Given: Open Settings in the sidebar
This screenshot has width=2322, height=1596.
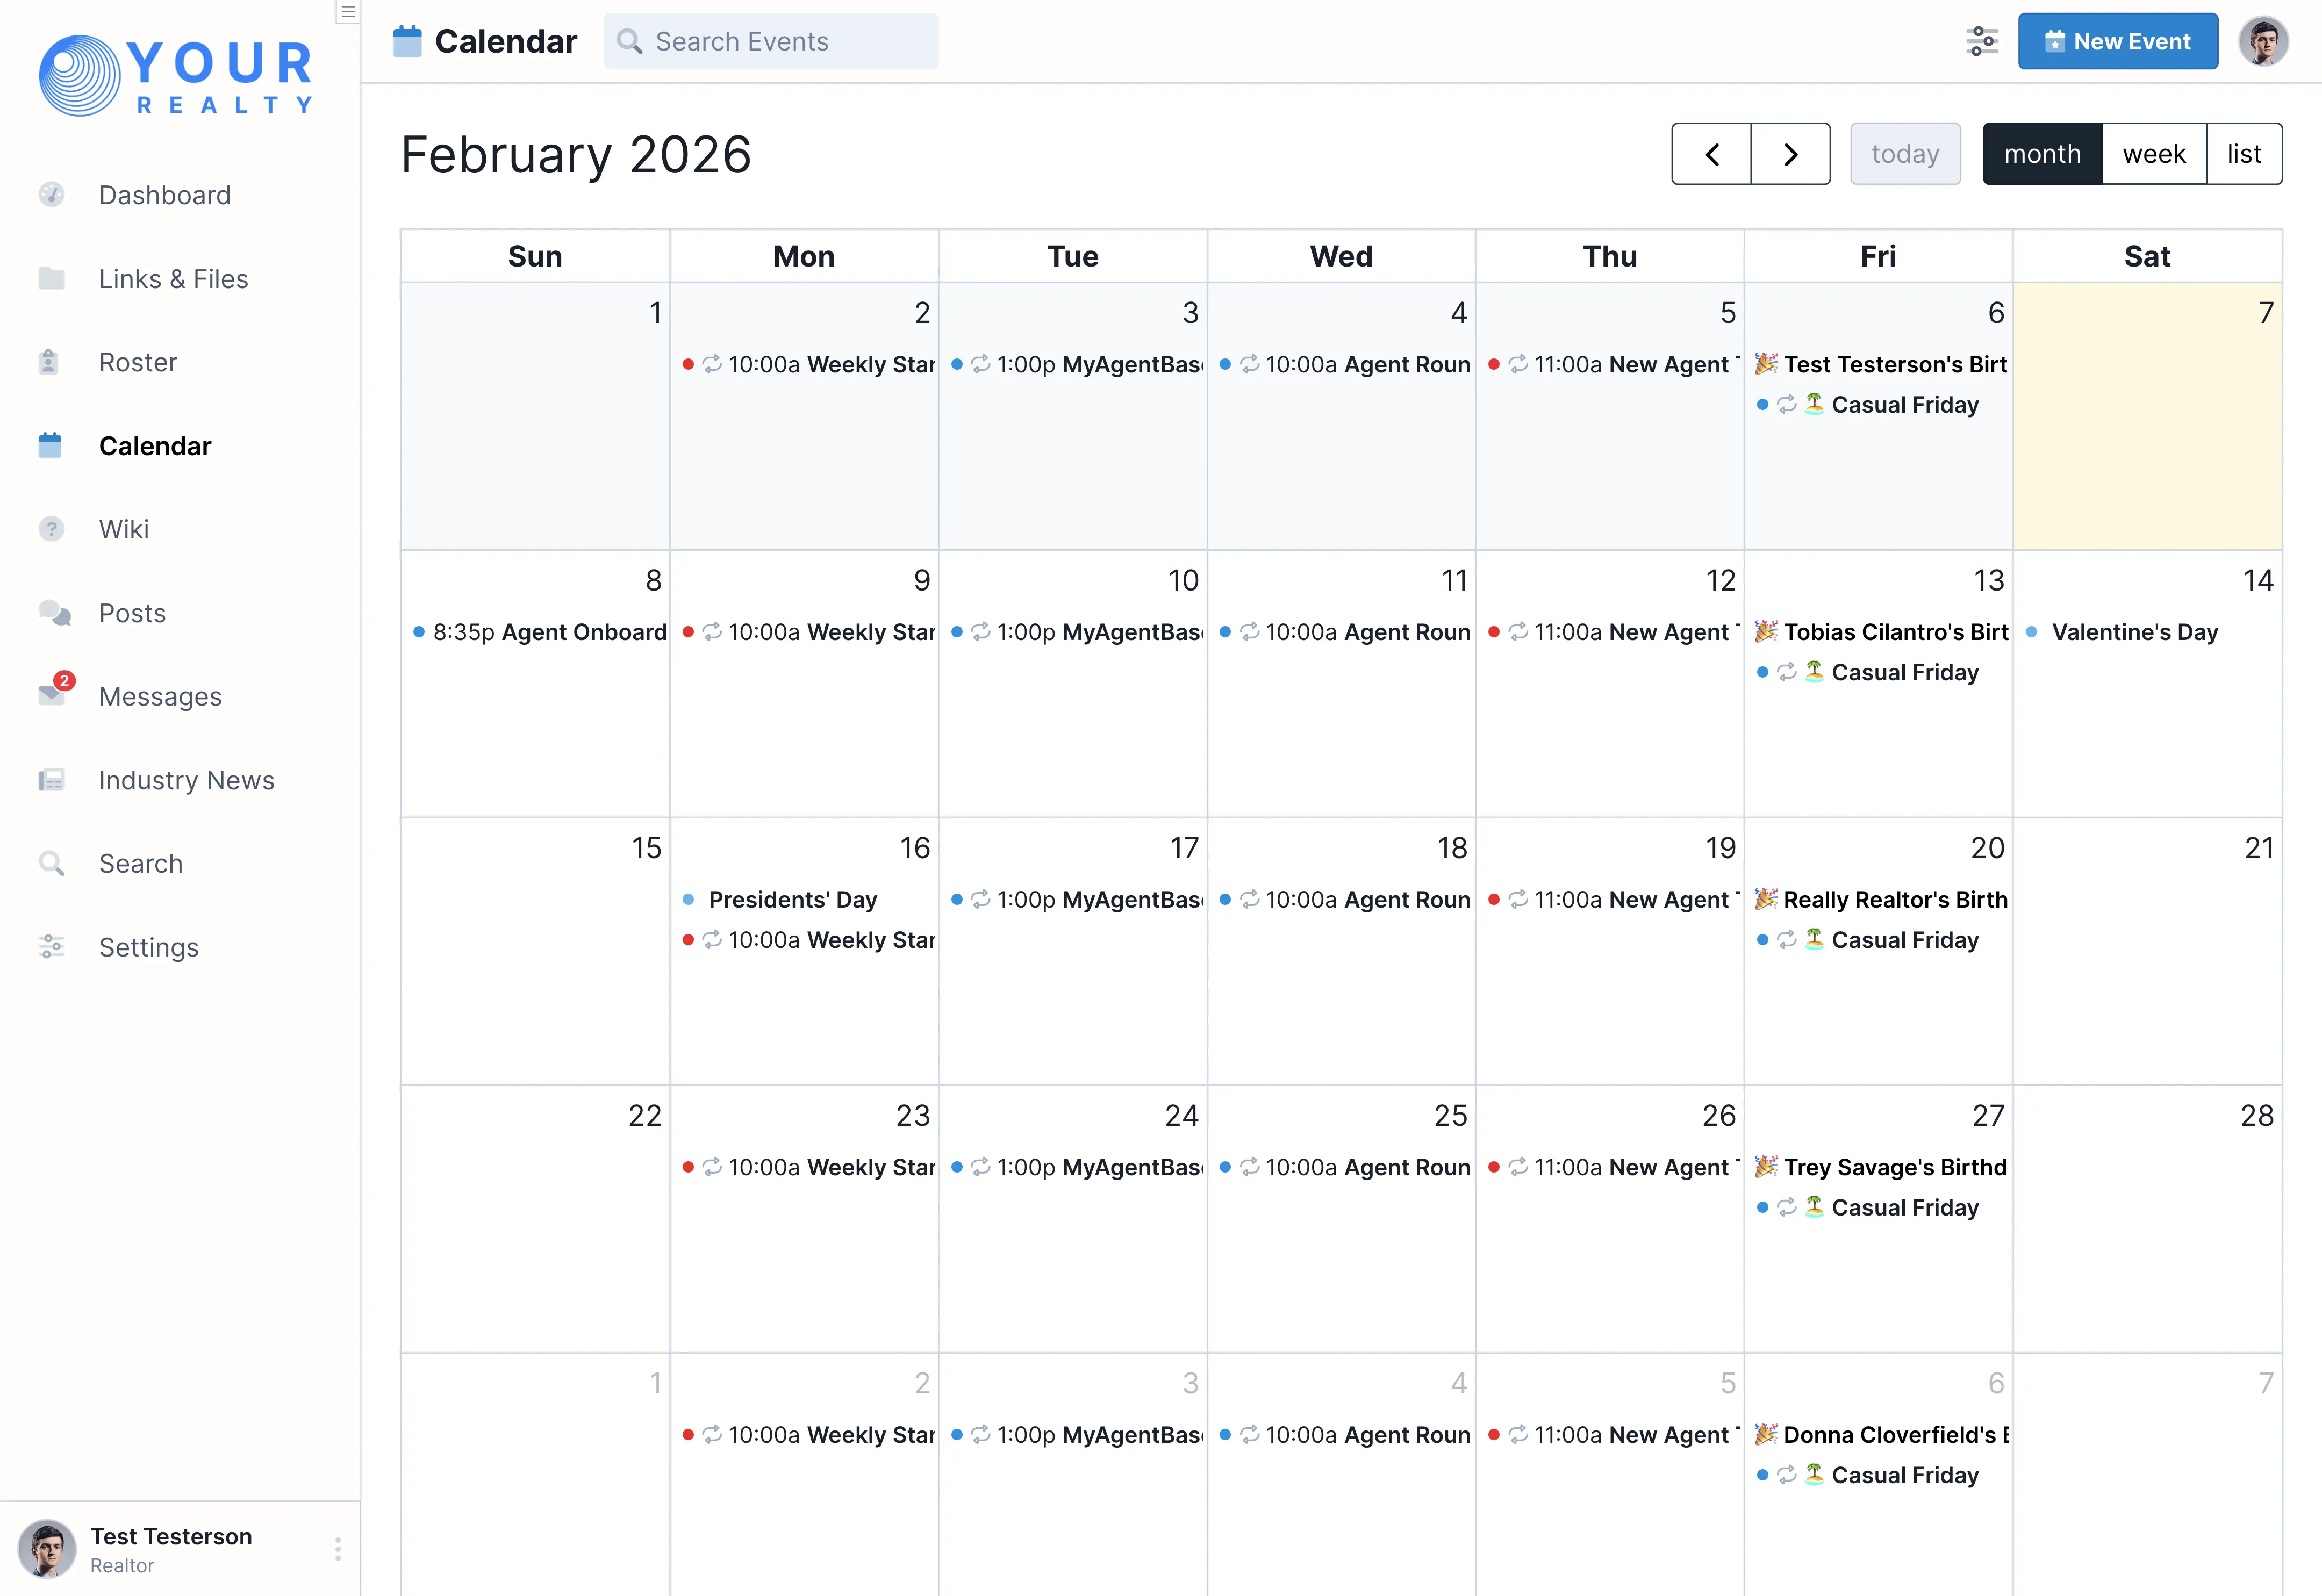Looking at the screenshot, I should pos(148,947).
